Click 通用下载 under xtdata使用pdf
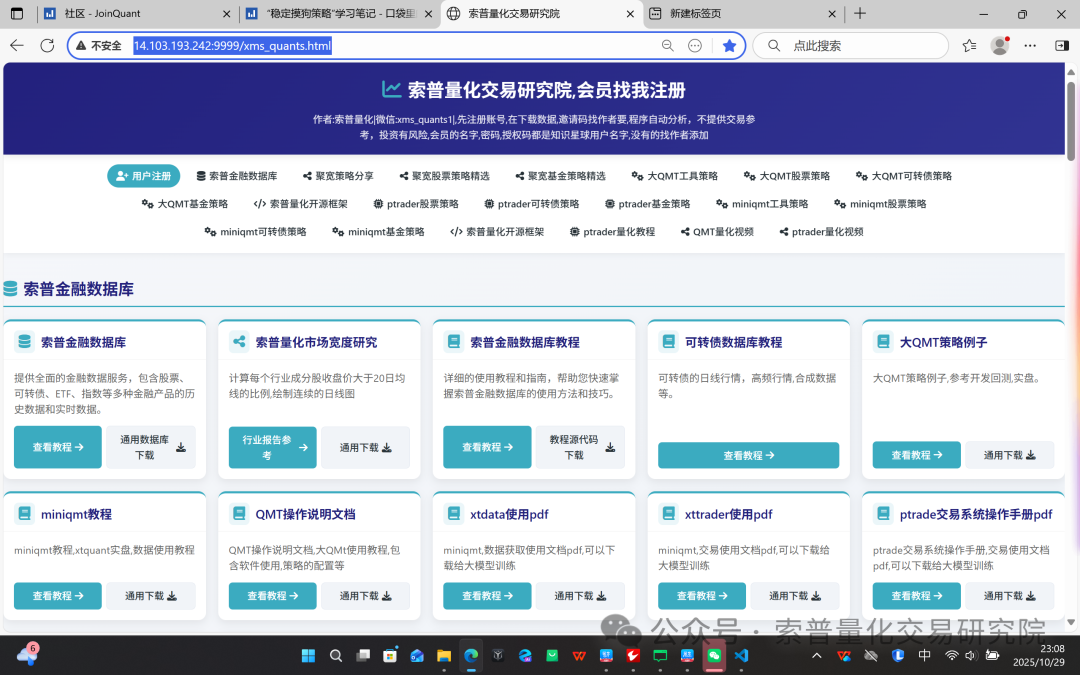 580,595
